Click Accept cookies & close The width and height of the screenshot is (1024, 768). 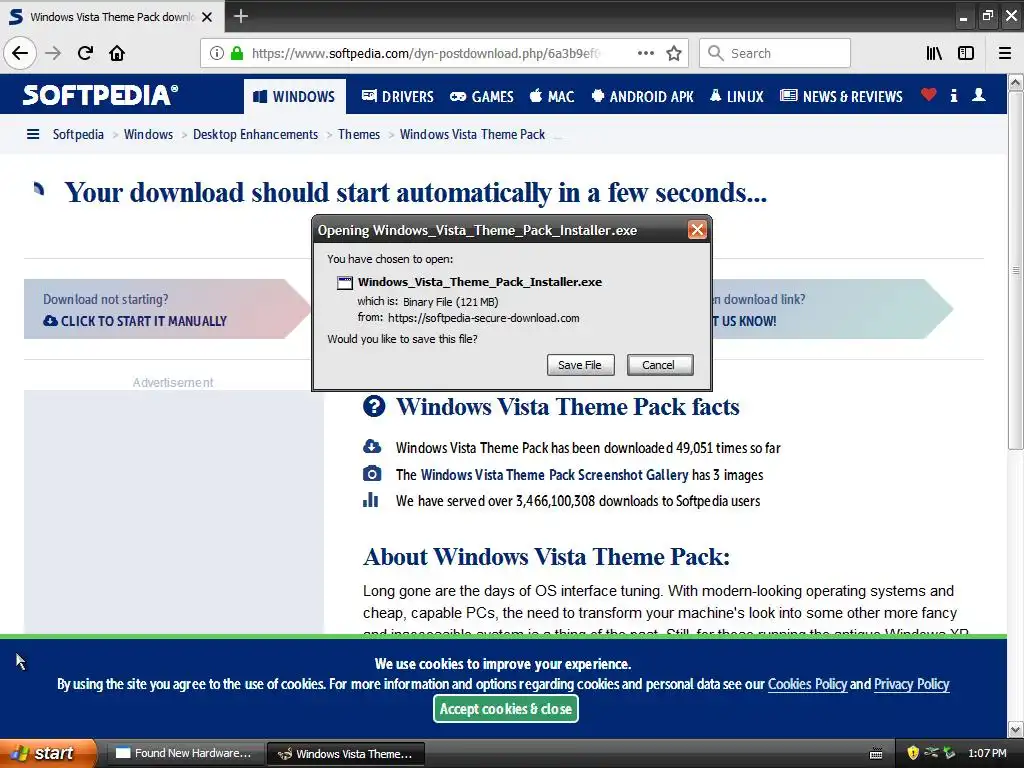click(505, 709)
